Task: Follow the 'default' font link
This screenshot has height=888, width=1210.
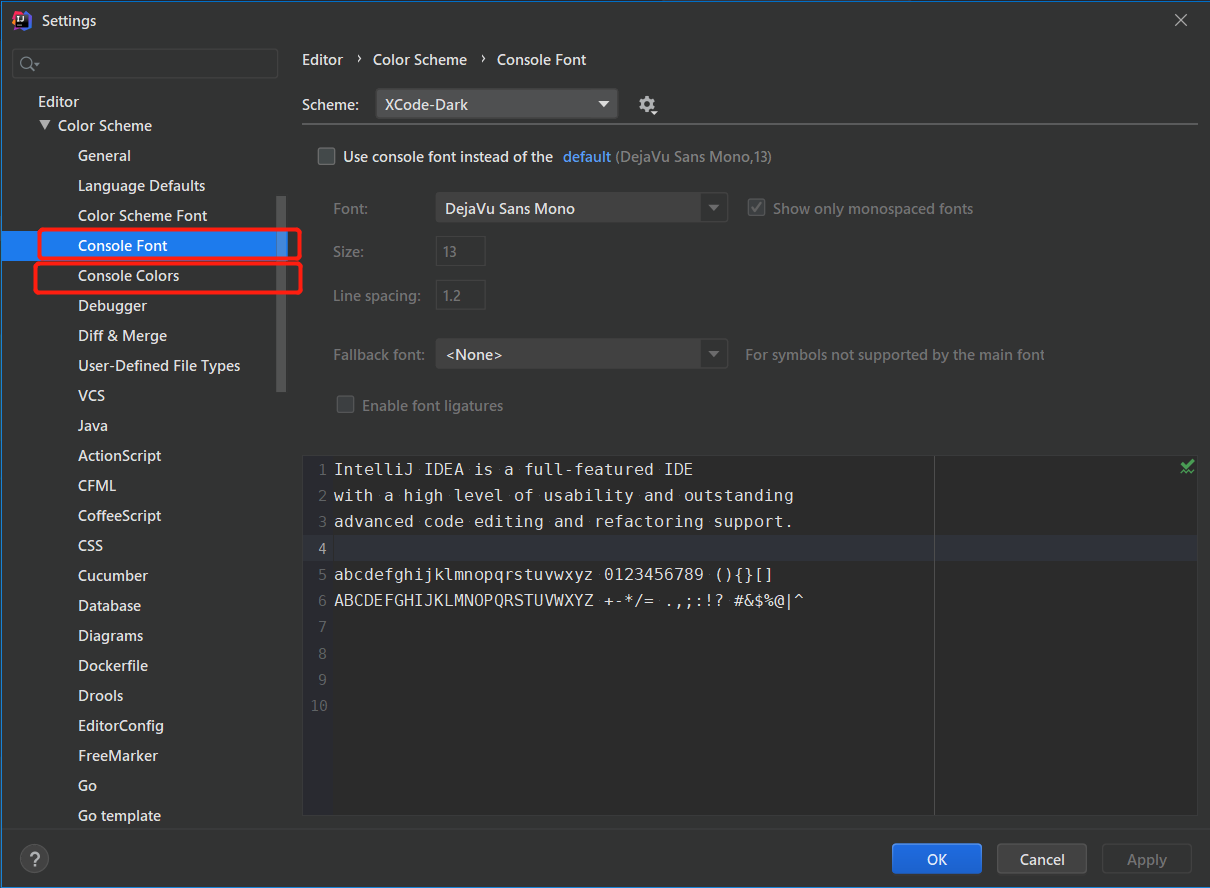Action: point(587,156)
